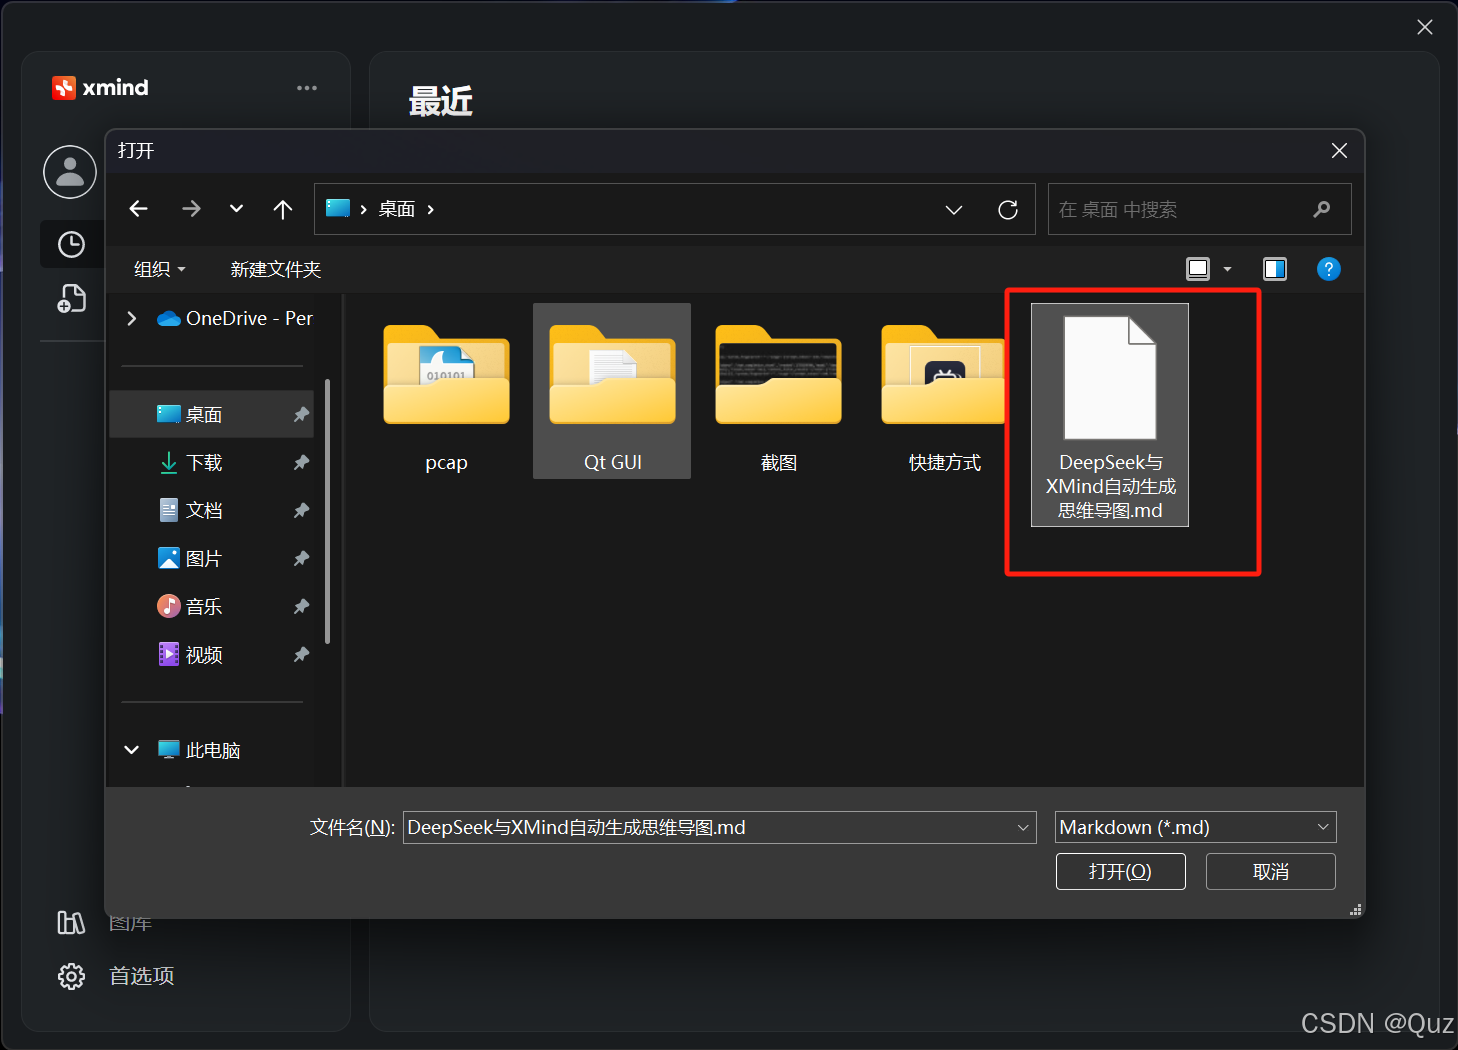Screen dimensions: 1458x1050
Task: Select the Recent clock icon in xmind sidebar
Action: [71, 244]
